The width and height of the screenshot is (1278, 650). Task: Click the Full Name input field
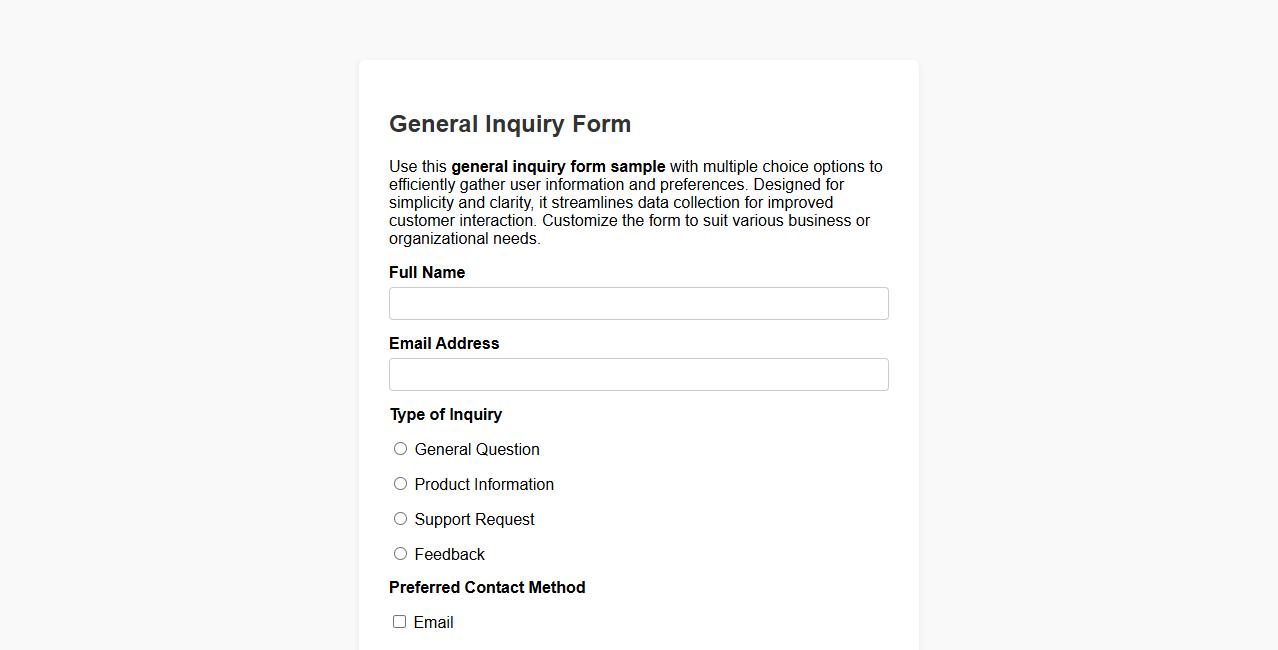(x=638, y=303)
